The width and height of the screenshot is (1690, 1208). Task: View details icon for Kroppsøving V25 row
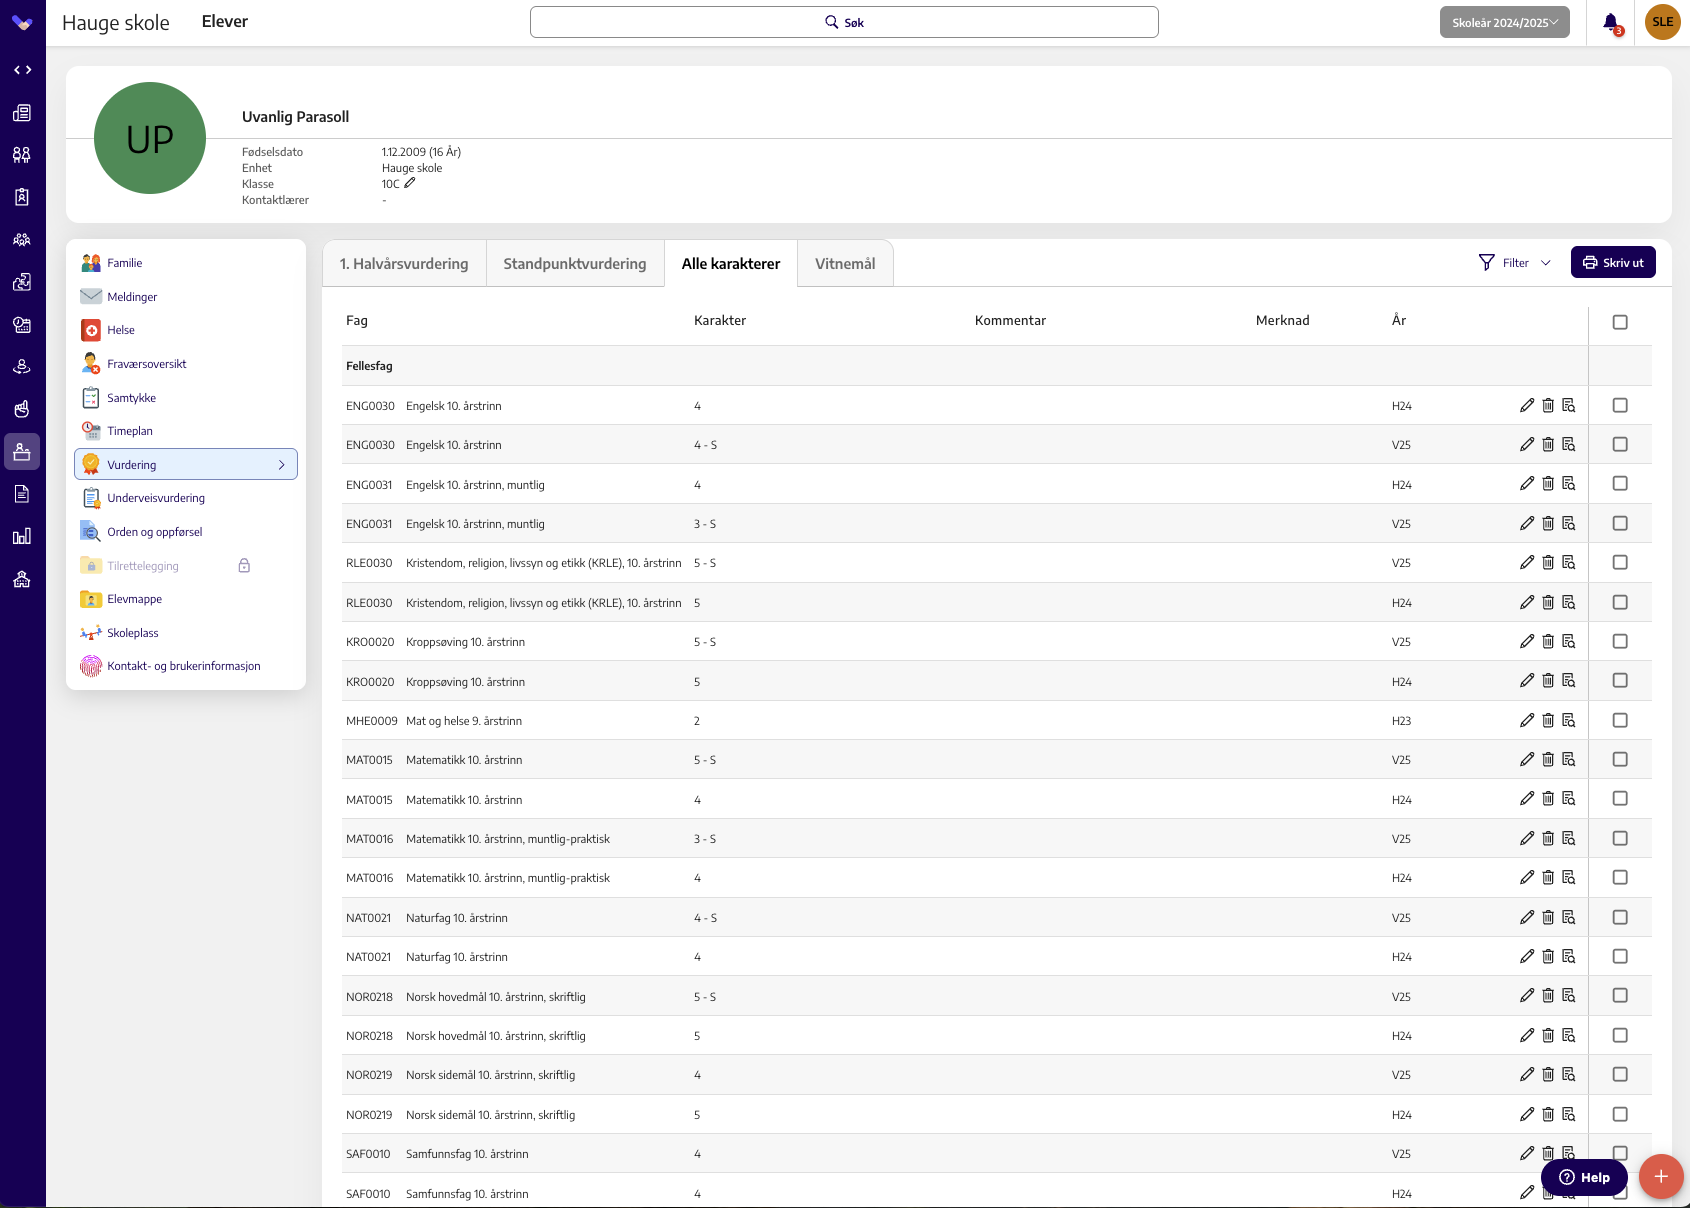(1569, 641)
